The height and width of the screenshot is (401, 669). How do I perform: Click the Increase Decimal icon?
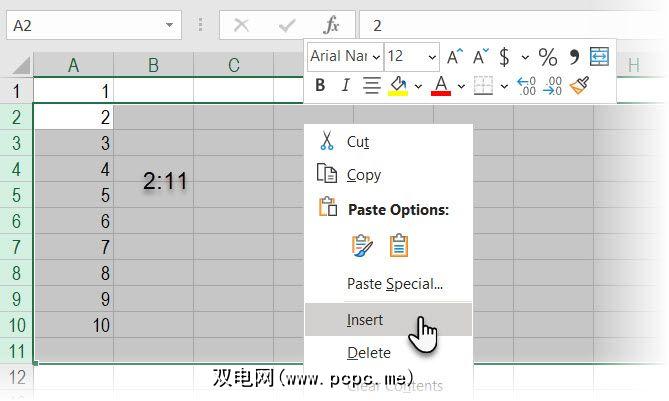[x=527, y=86]
